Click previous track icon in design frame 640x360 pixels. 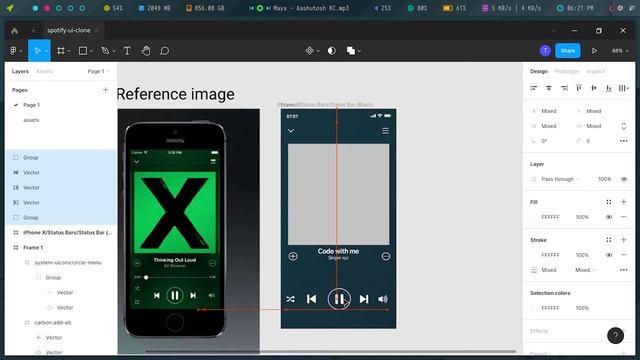[x=311, y=299]
